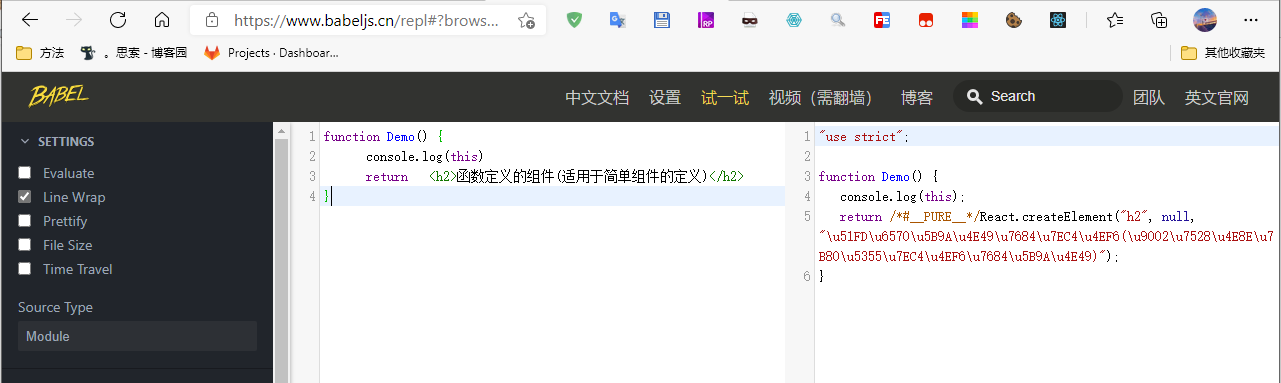Enable the Evaluate checkbox

point(25,173)
